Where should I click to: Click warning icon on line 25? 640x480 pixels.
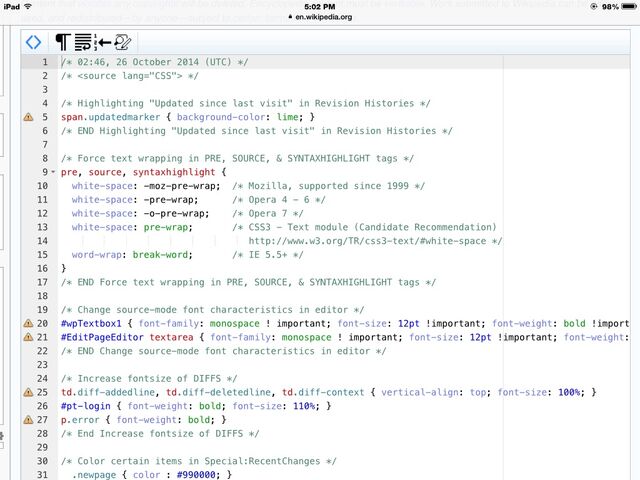point(29,393)
